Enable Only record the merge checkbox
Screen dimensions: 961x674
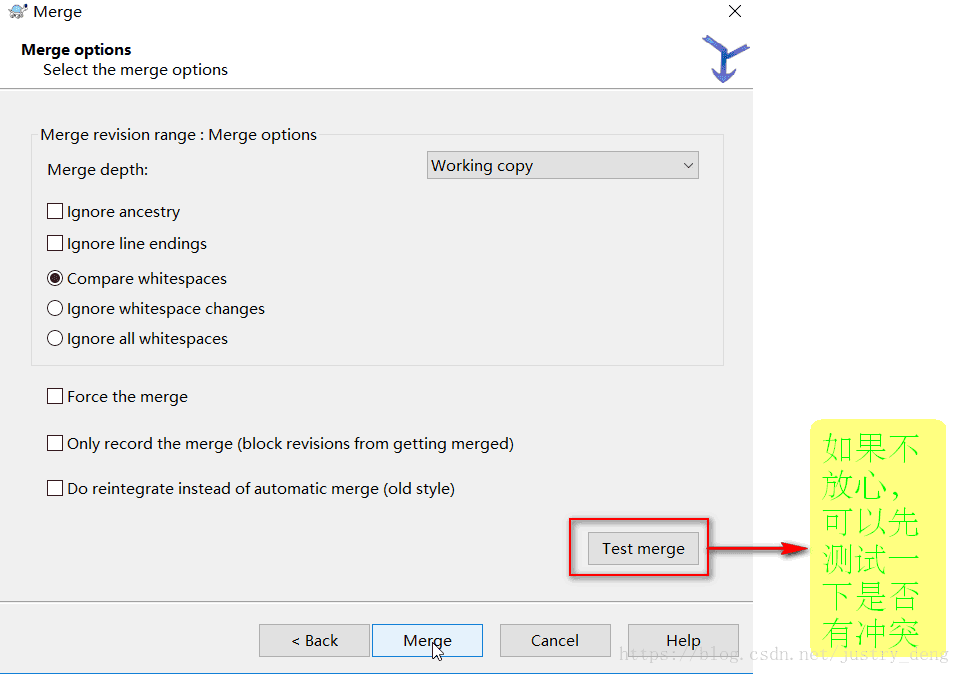click(55, 443)
